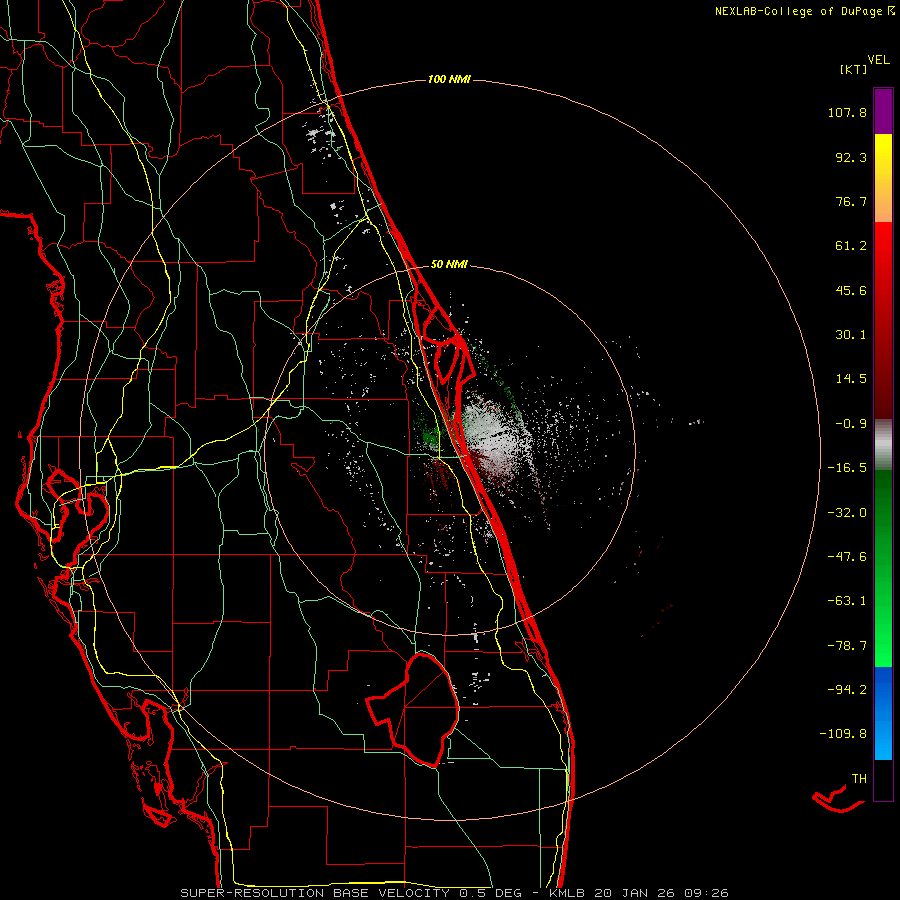Click the NEXLAB-College of DuPage credit text

click(x=799, y=11)
